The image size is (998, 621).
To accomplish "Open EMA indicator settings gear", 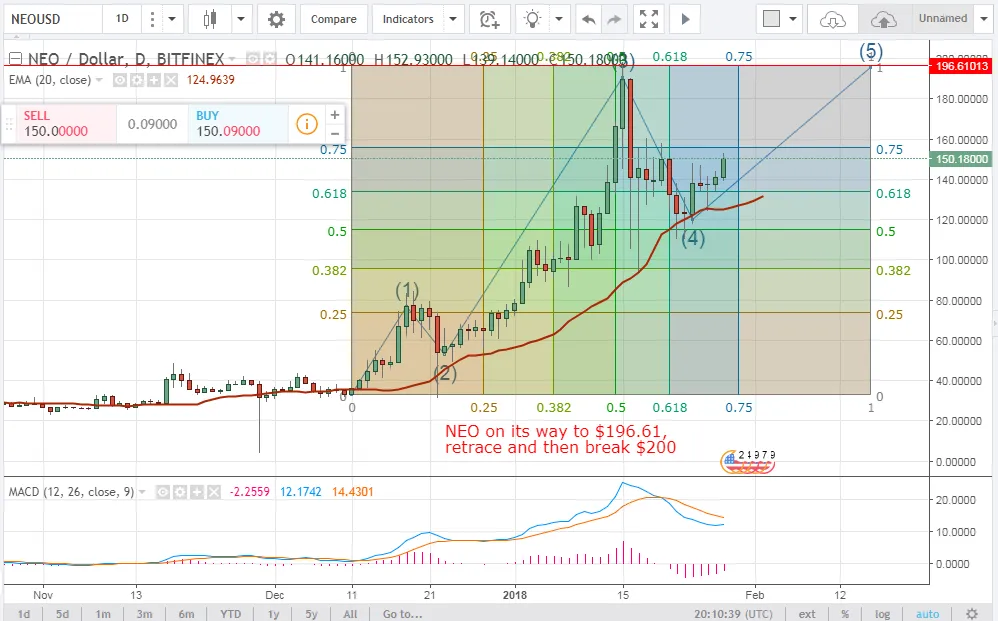I will click(137, 80).
